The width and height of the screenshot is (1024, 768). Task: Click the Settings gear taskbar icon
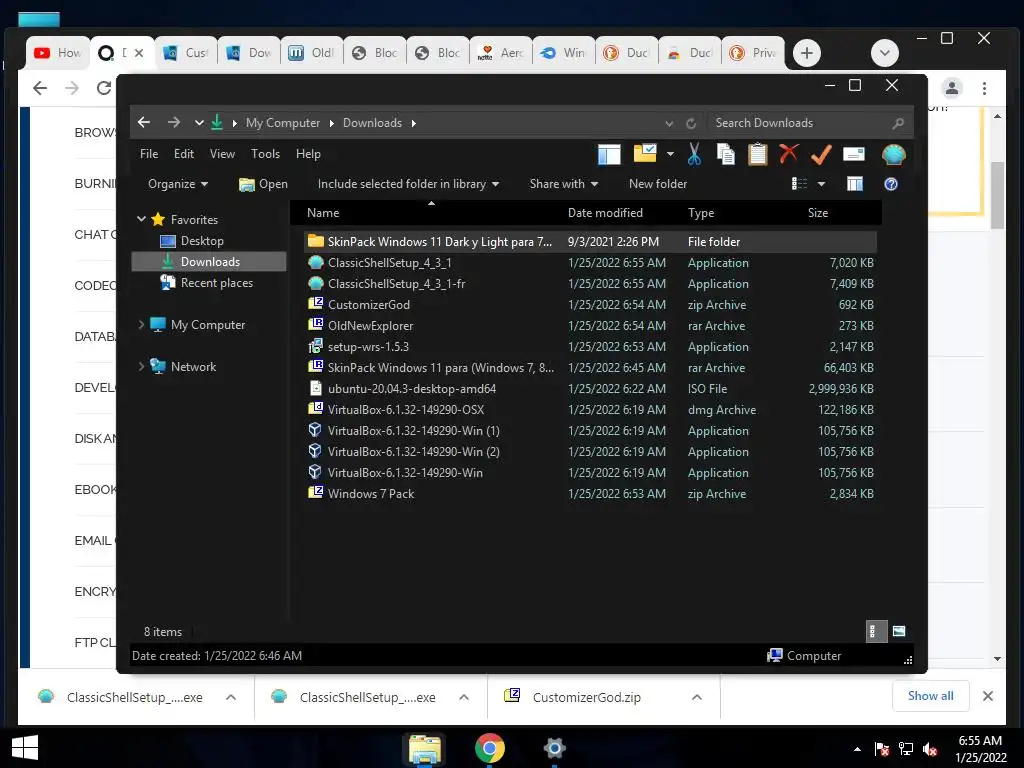[x=554, y=748]
